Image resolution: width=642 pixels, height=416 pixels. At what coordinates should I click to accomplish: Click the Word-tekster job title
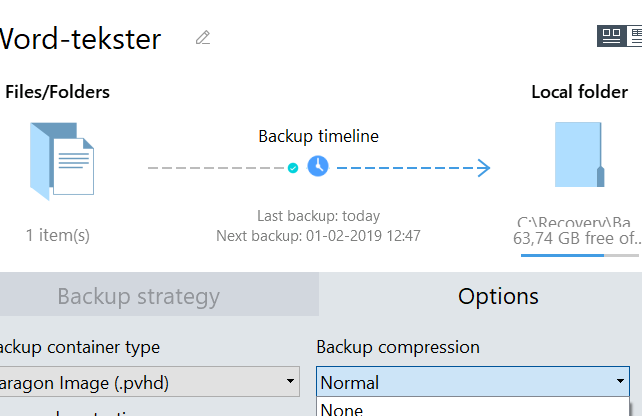[x=80, y=38]
